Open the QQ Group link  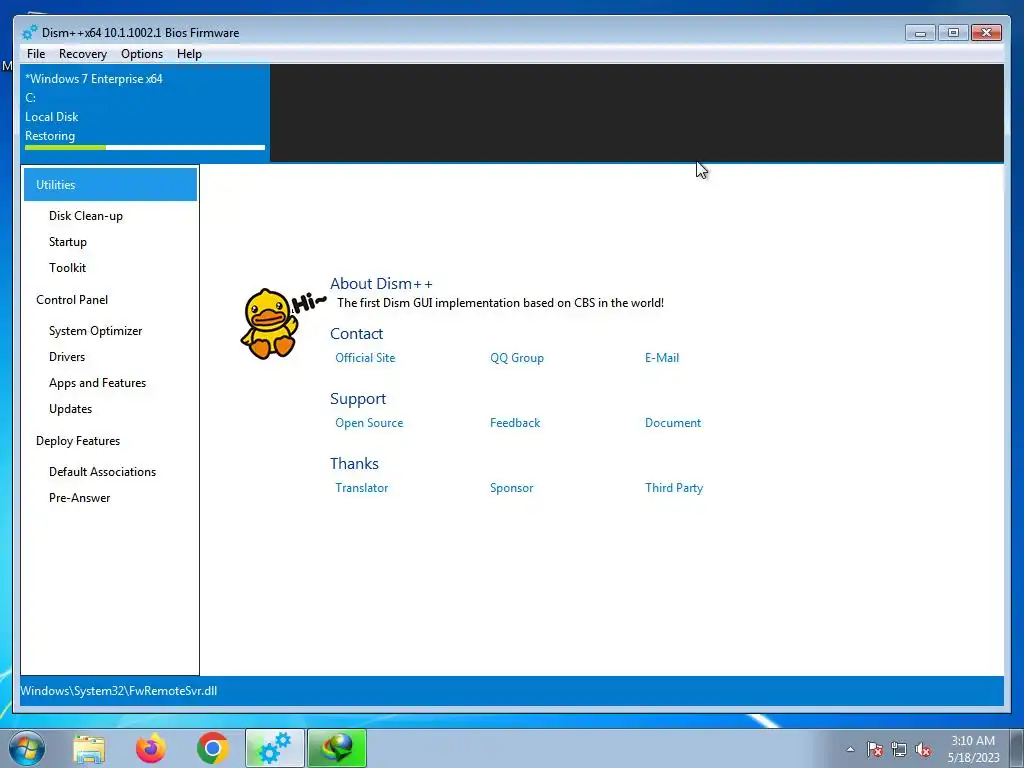517,358
